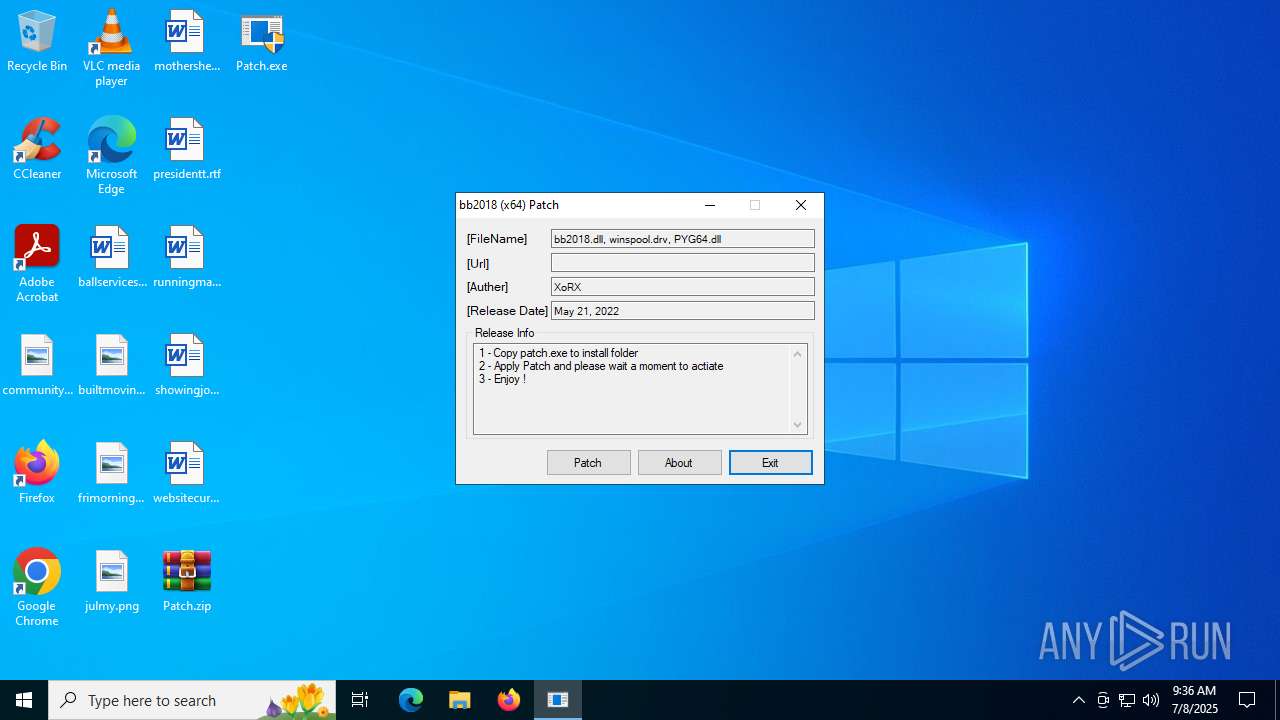Select runningma... Word document icon
1280x720 pixels.
pos(186,258)
